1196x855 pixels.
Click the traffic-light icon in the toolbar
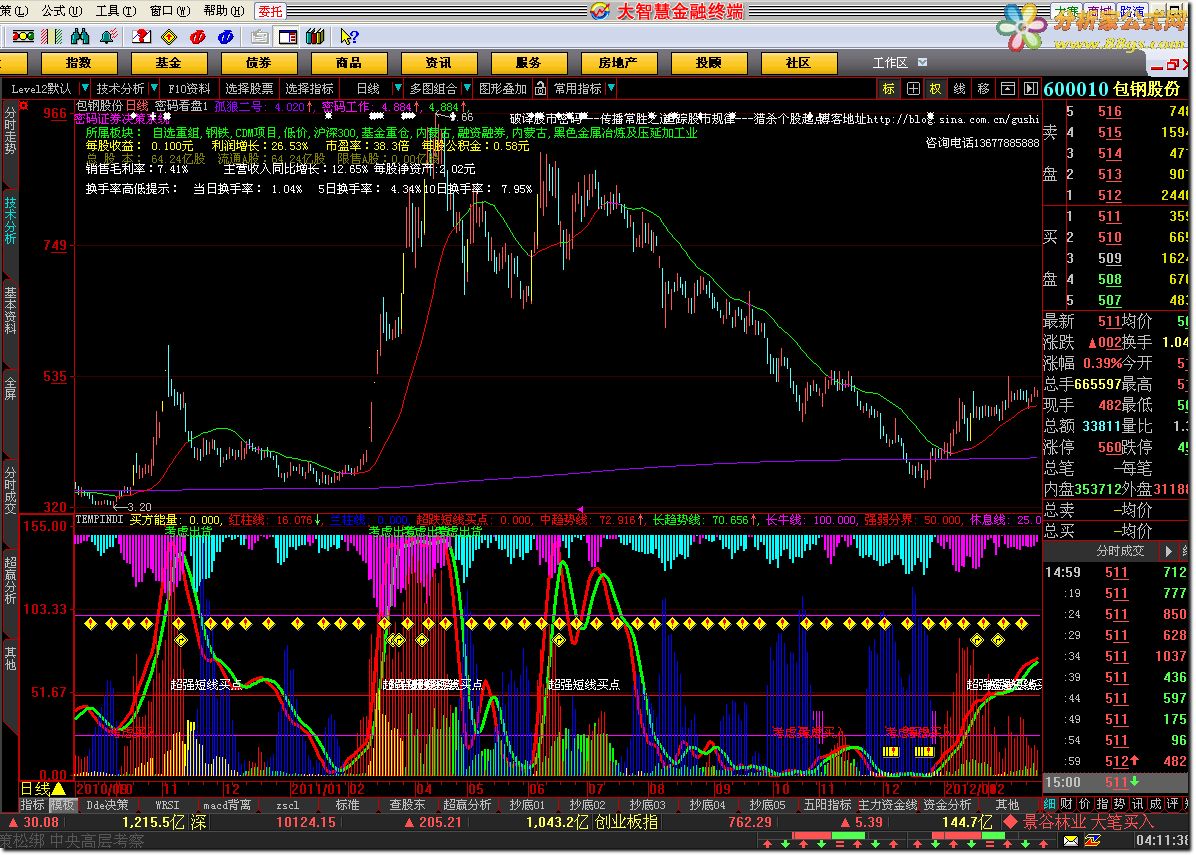pyautogui.click(x=23, y=36)
